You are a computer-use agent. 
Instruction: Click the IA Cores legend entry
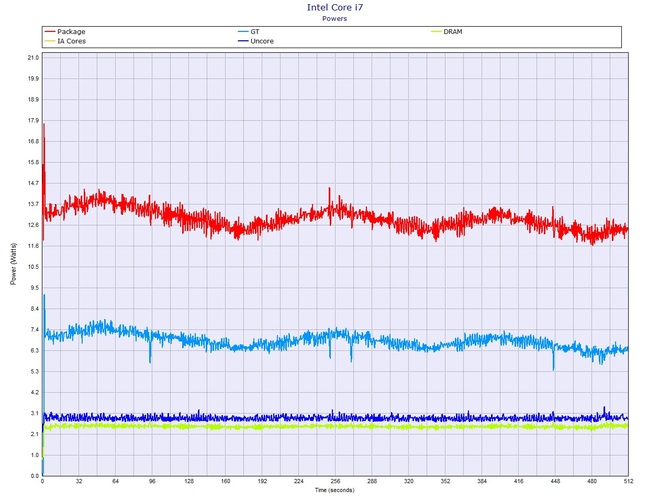(65, 41)
